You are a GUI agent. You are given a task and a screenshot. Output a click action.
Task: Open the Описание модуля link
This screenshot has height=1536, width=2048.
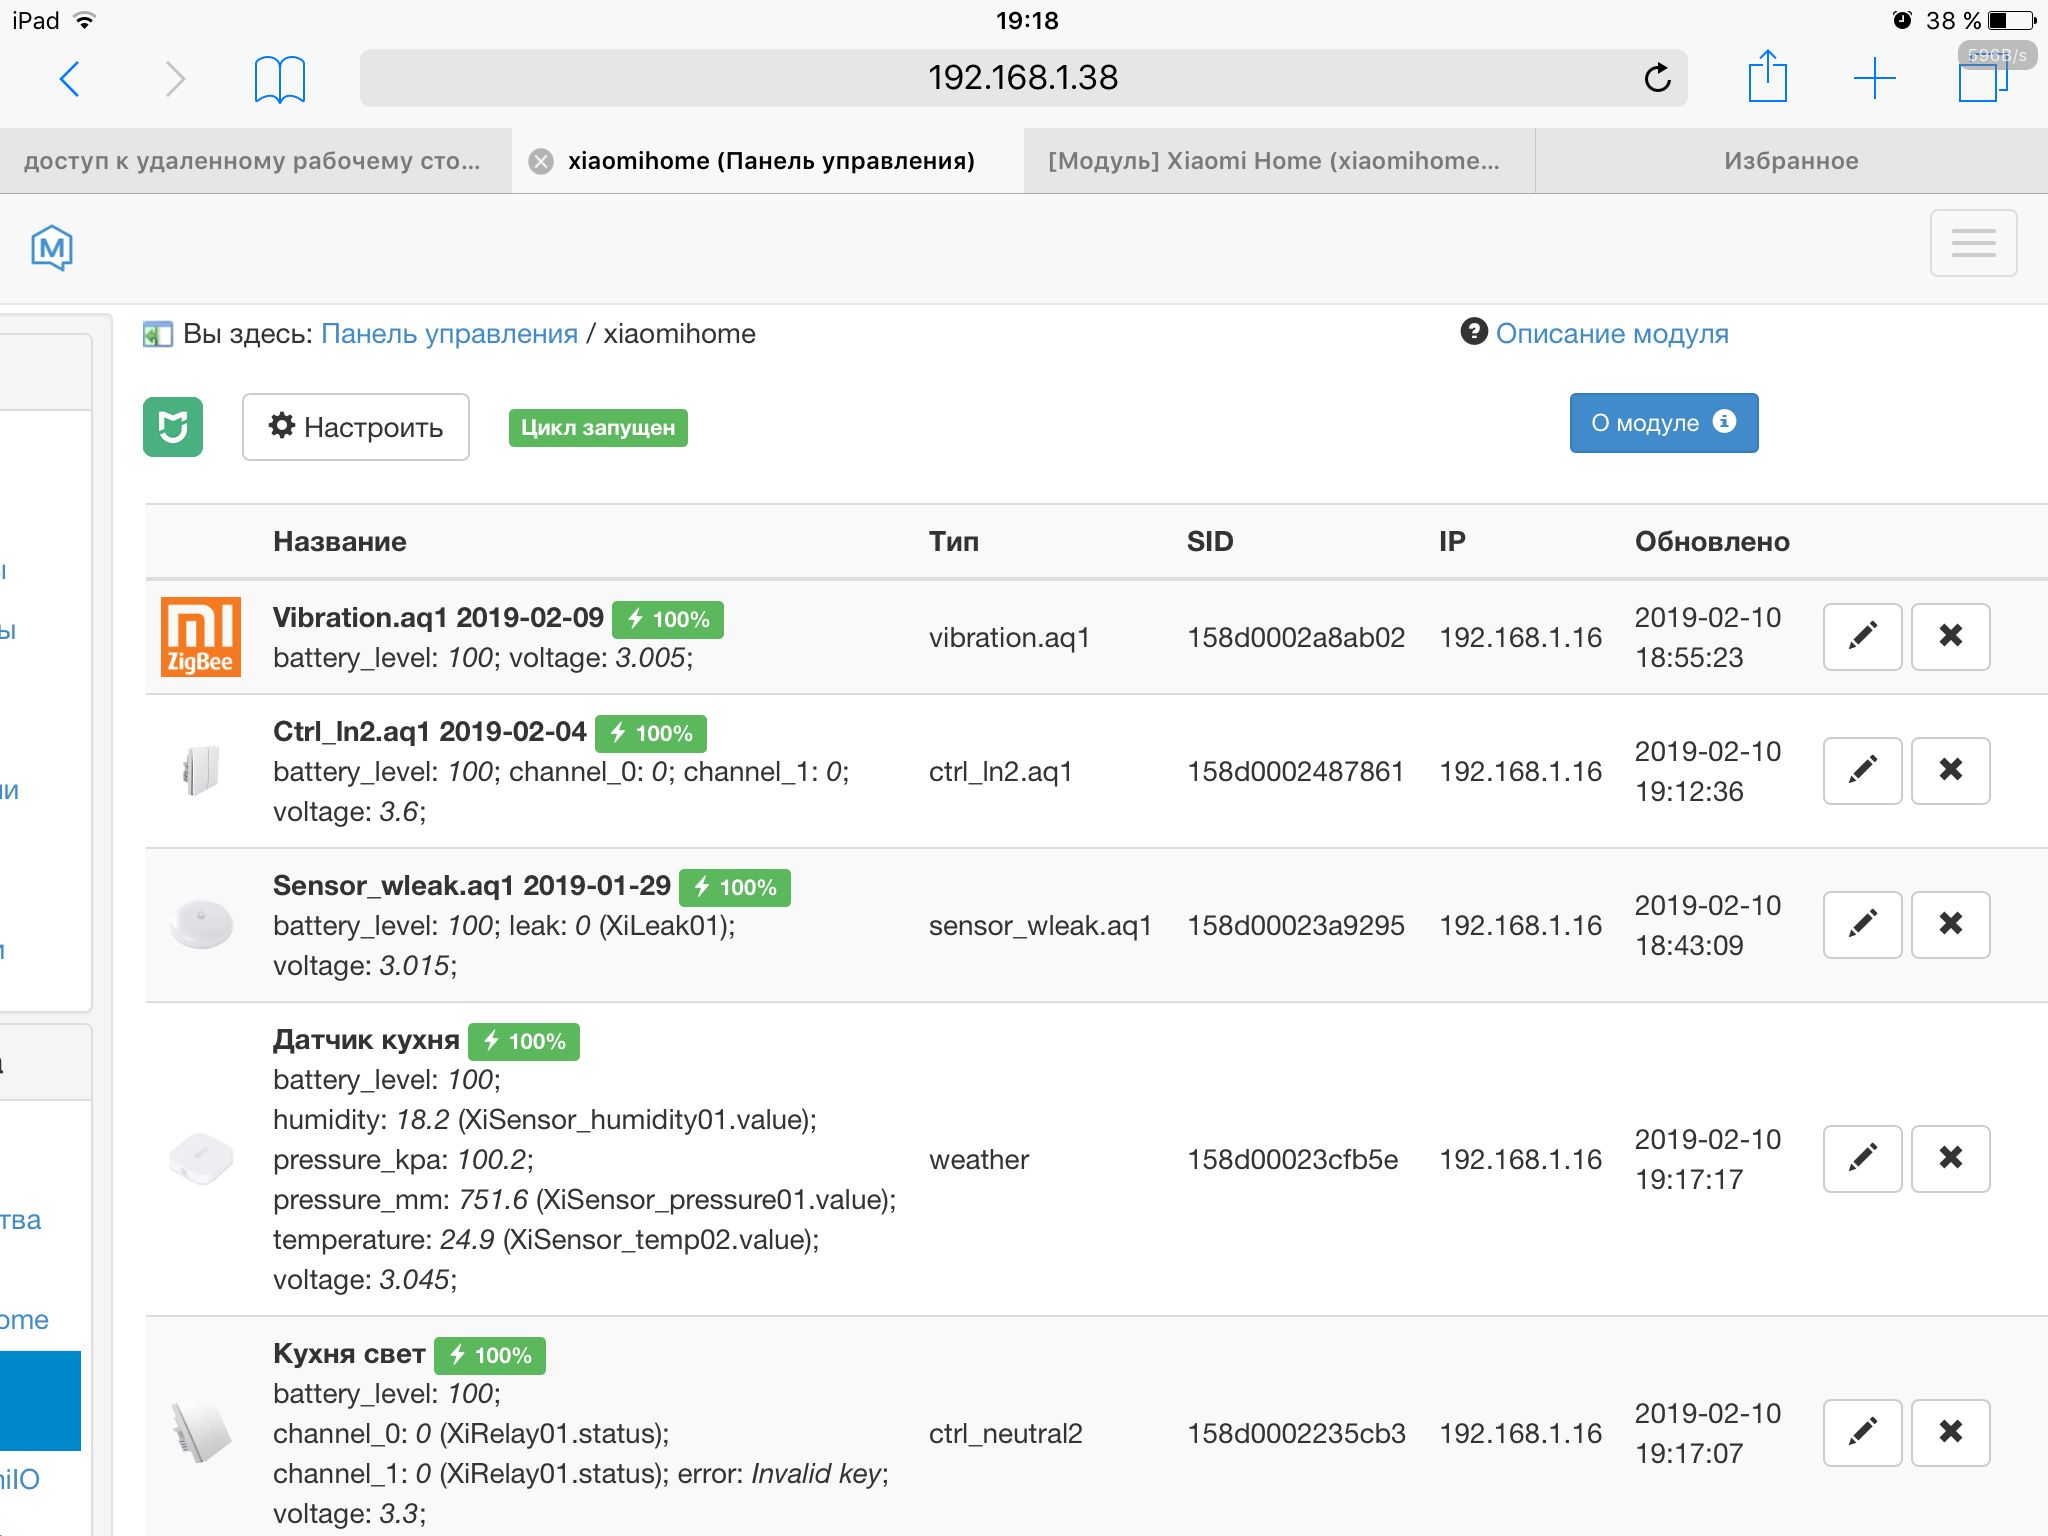1611,334
